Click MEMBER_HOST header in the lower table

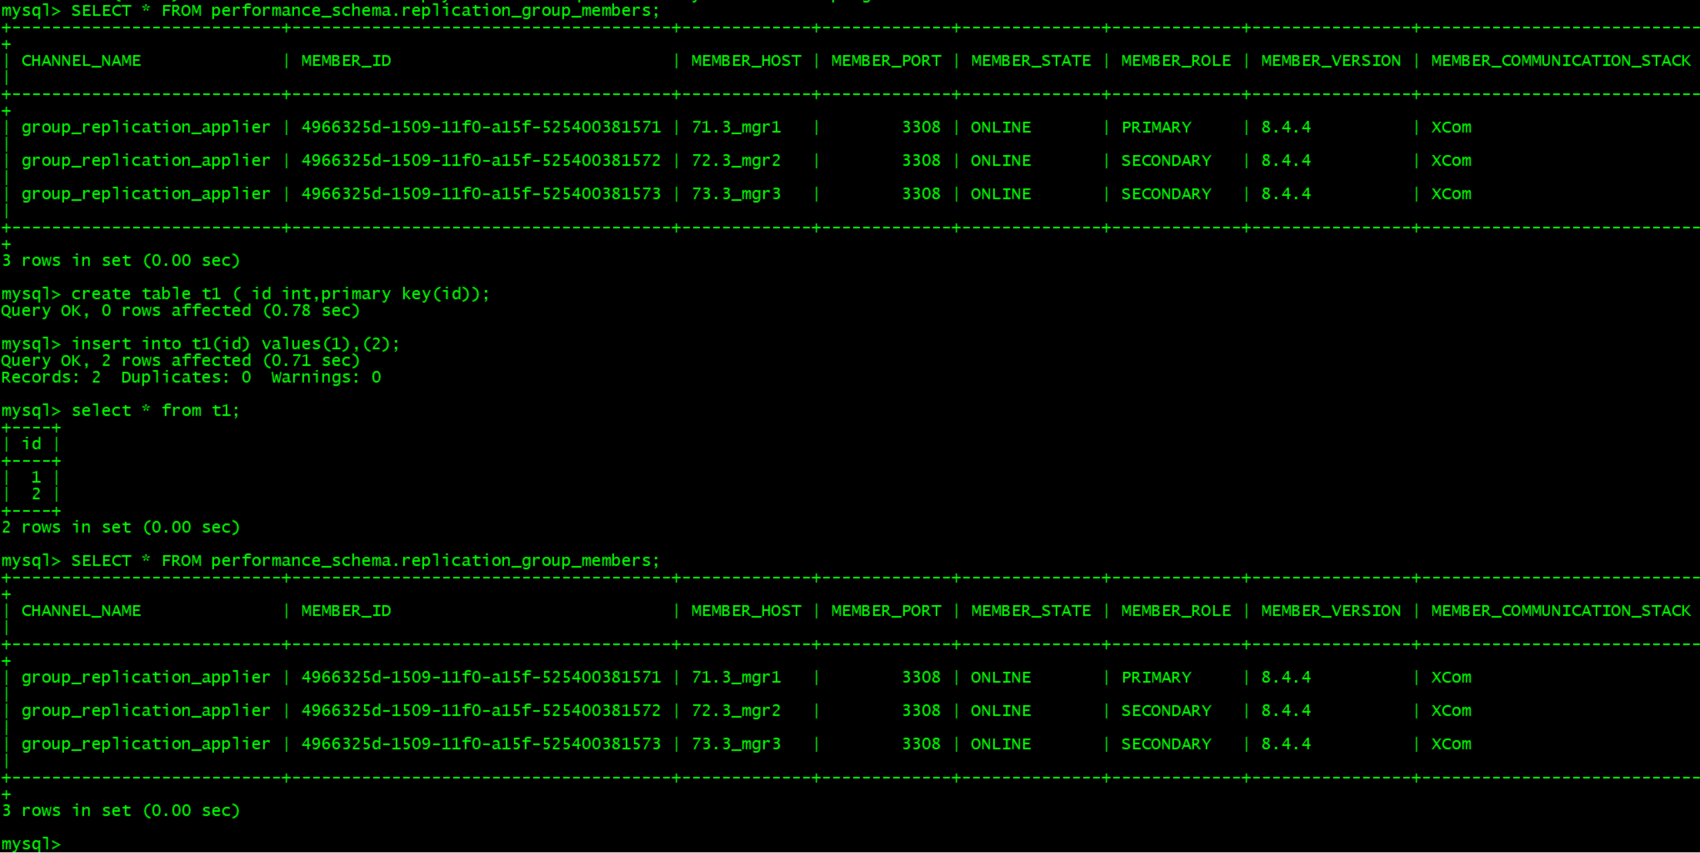746,611
